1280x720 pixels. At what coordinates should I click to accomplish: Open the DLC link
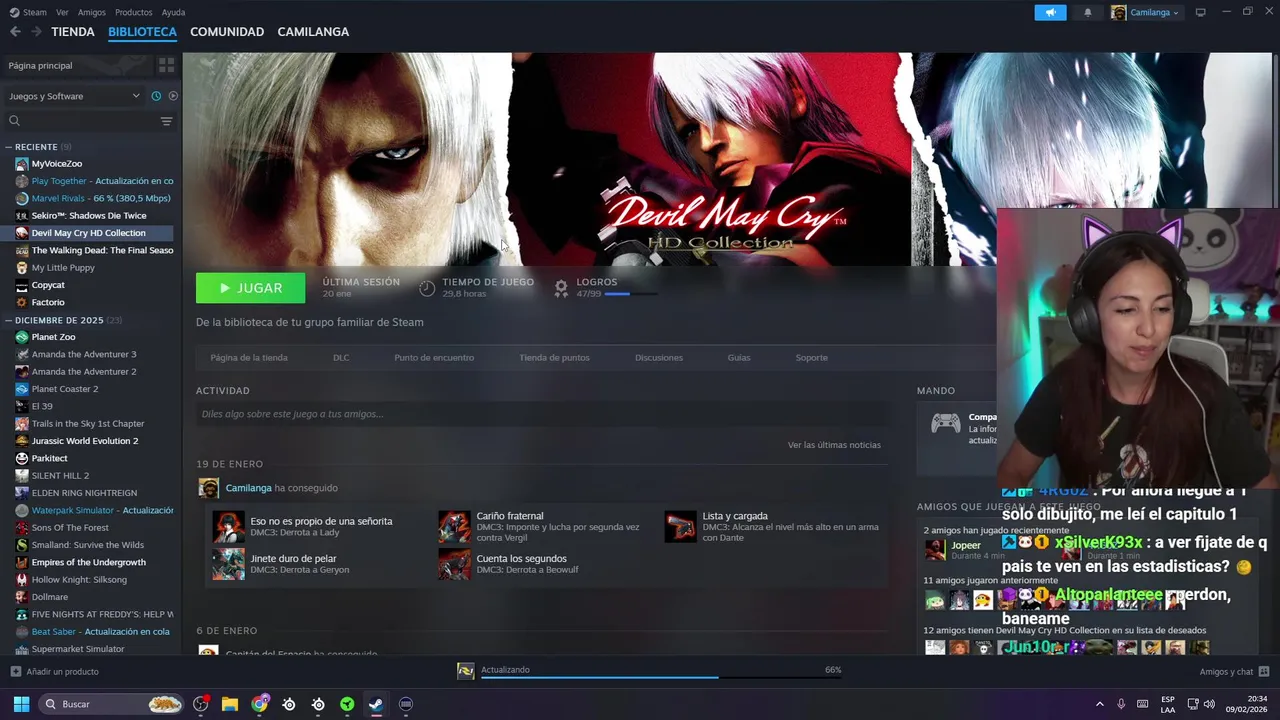(x=341, y=357)
